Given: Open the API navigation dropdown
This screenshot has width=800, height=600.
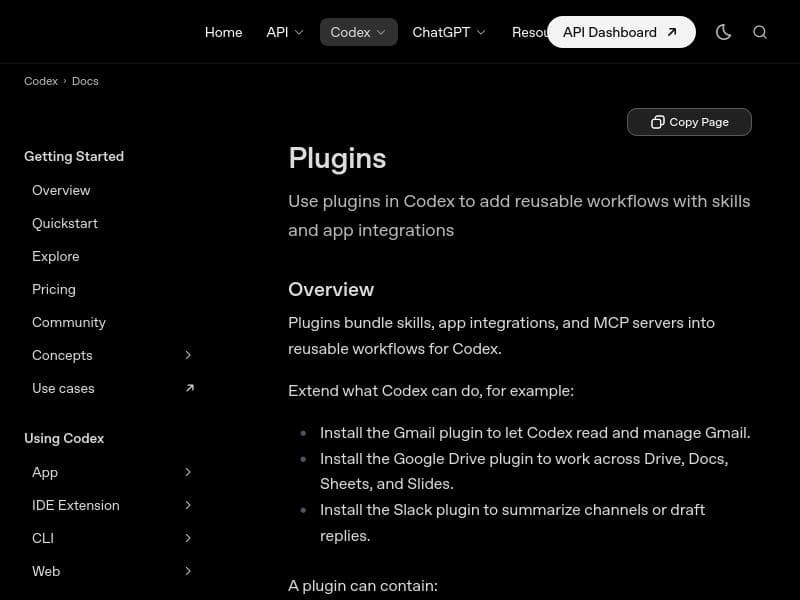Looking at the screenshot, I should pyautogui.click(x=284, y=32).
